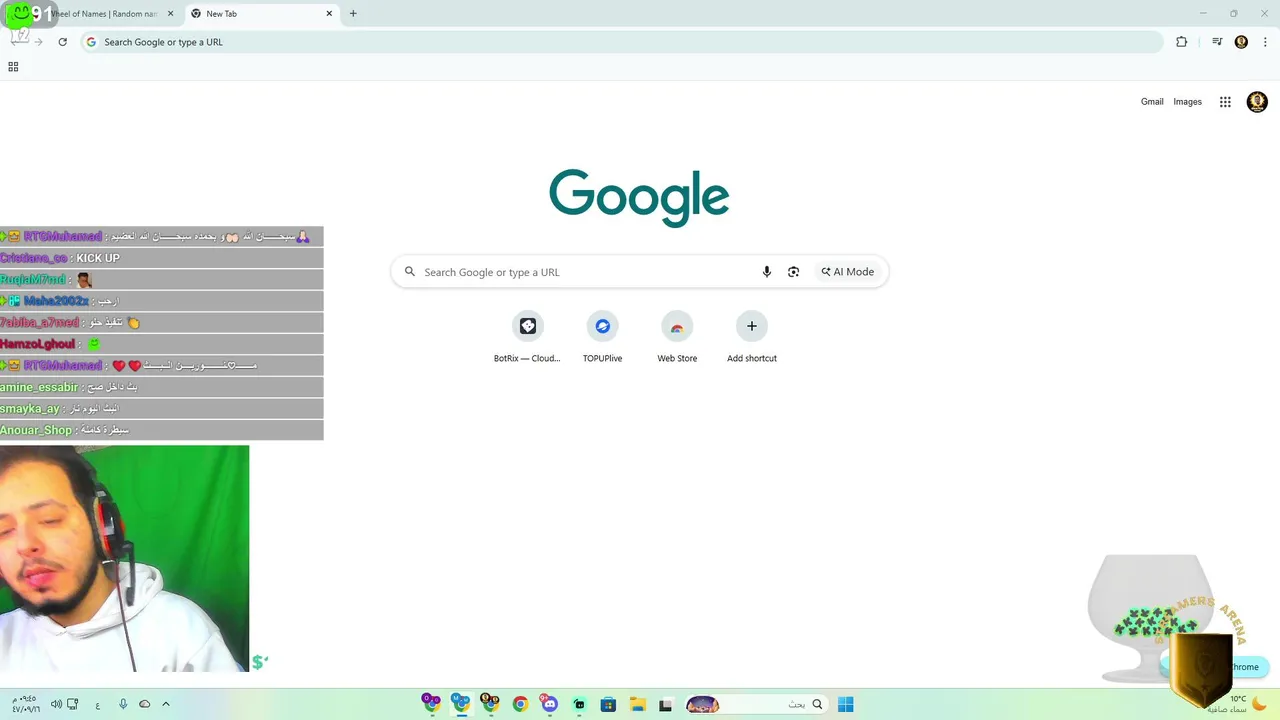Open the Web Store shortcut
Screen dimensions: 1280x720
click(x=677, y=337)
